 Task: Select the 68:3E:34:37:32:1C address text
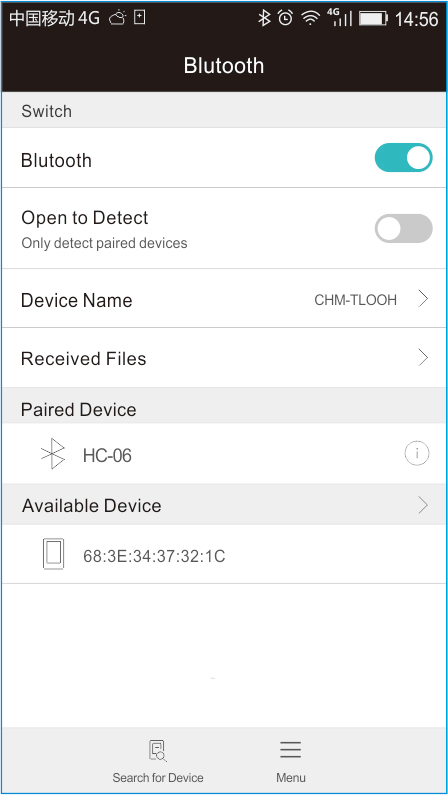[154, 556]
